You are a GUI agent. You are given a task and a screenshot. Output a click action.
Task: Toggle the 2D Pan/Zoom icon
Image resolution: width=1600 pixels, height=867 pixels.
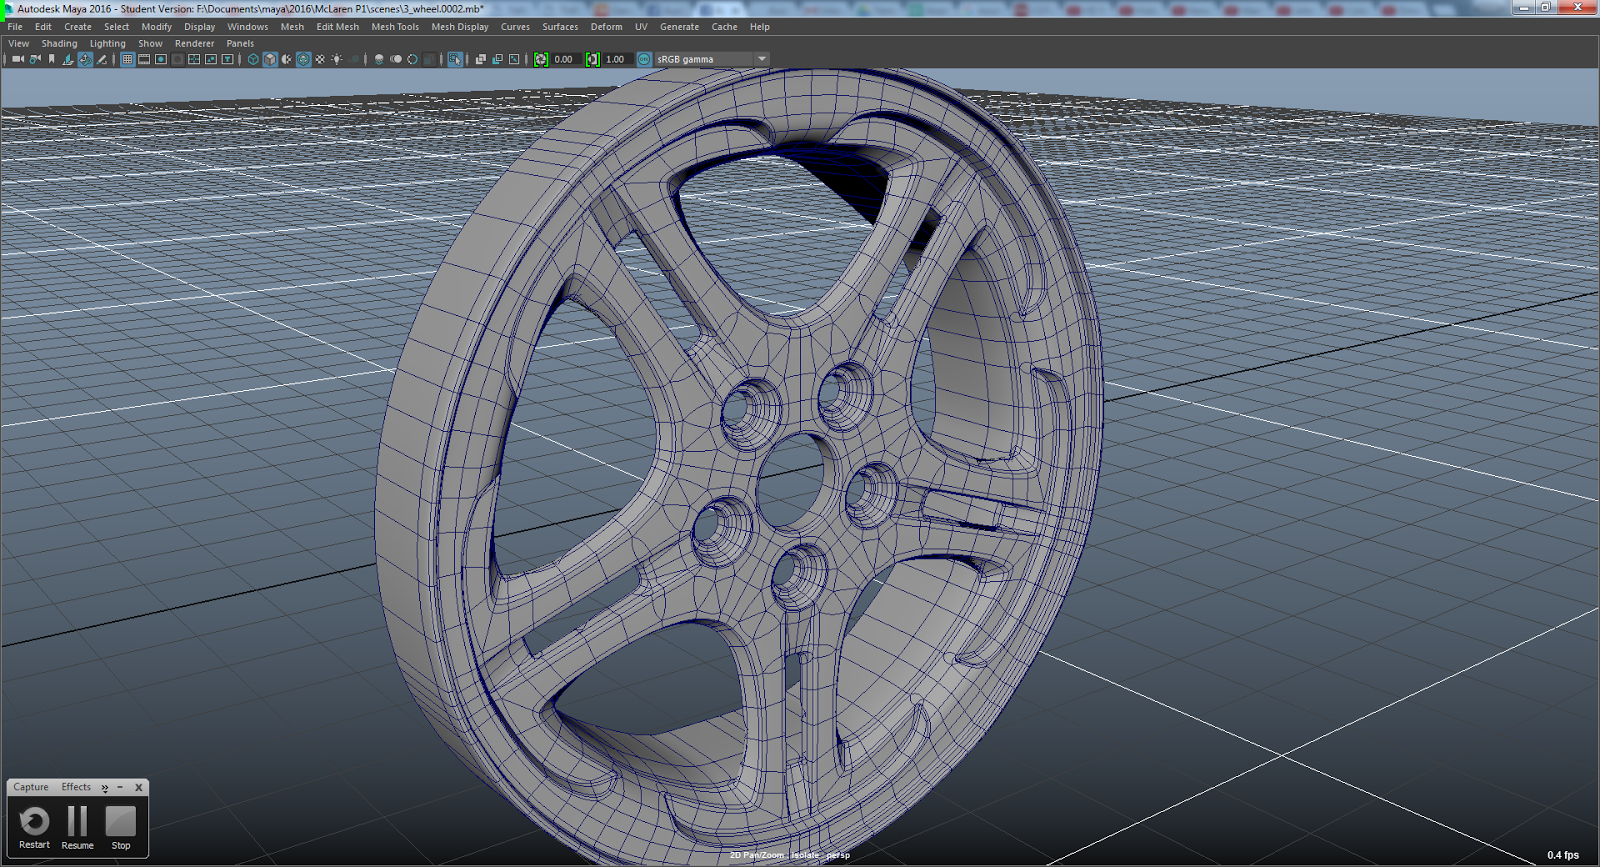(x=85, y=59)
